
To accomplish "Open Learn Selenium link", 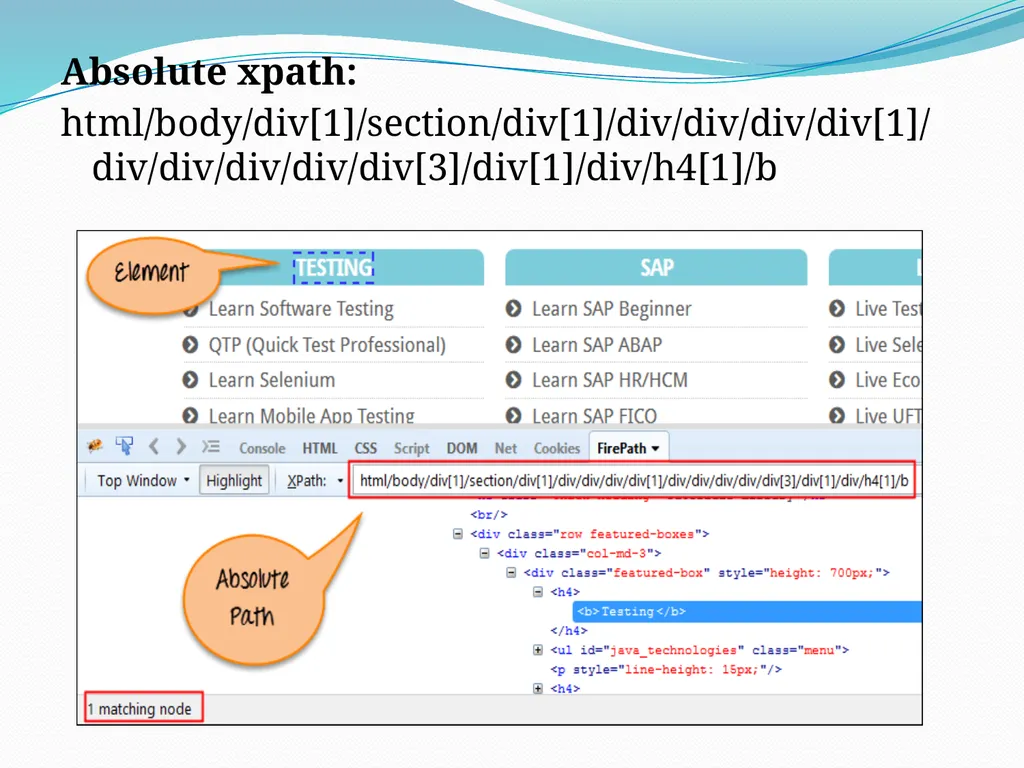I will (272, 380).
